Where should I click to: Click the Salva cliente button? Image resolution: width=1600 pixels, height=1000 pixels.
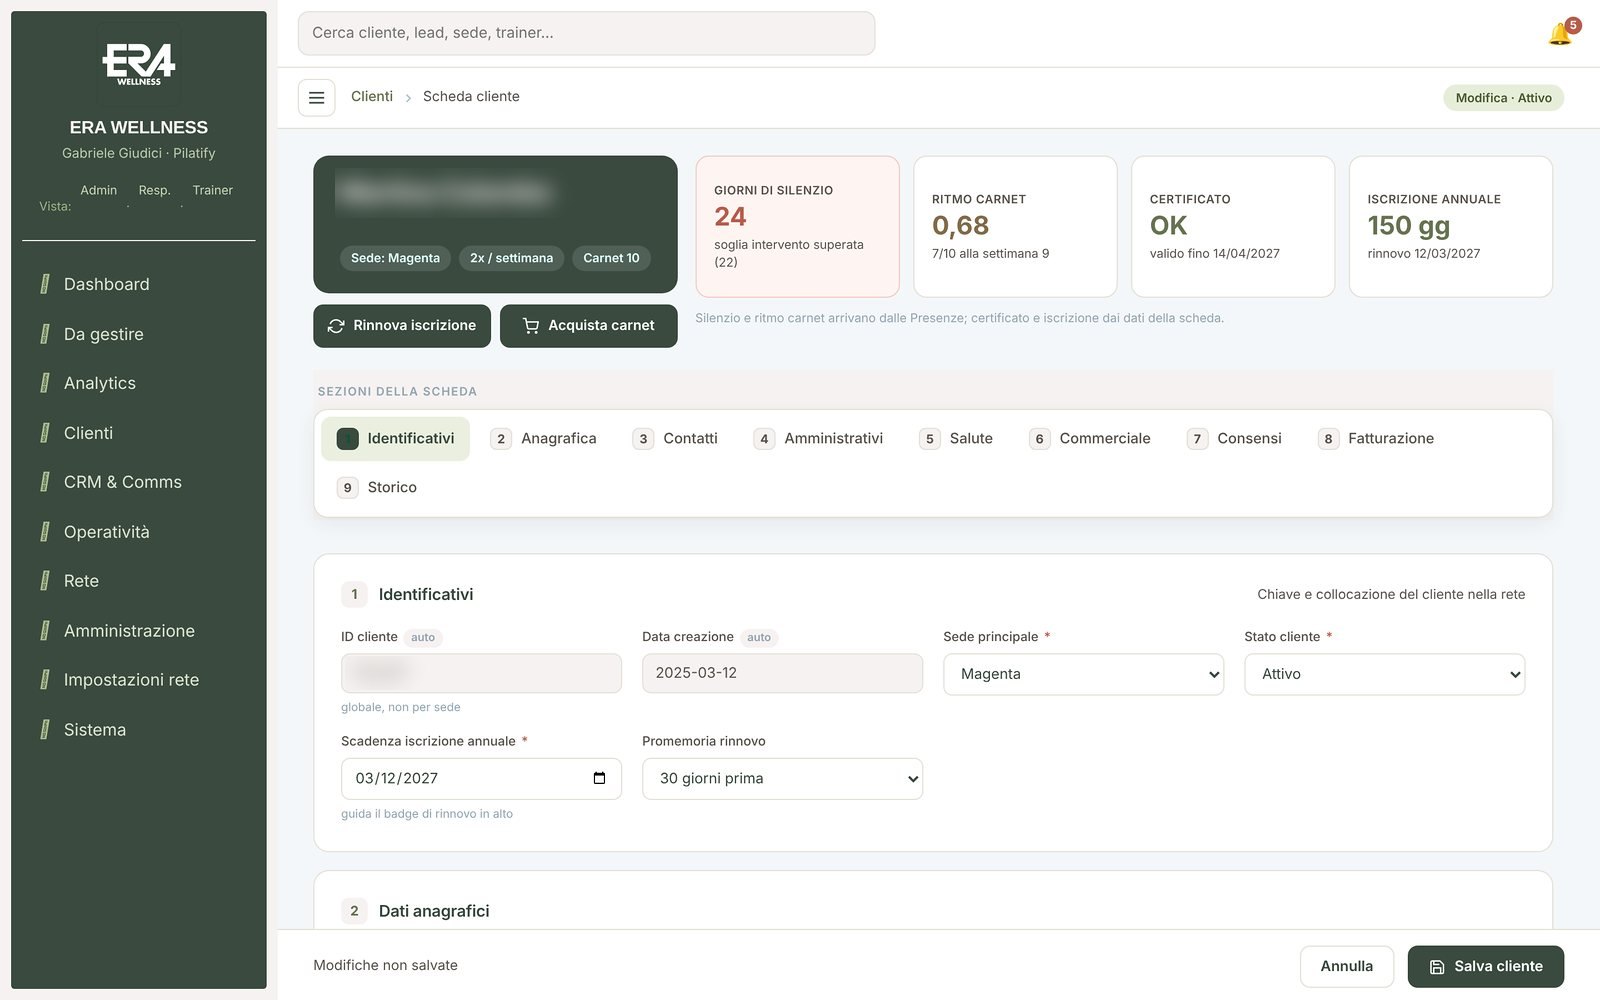1485,967
